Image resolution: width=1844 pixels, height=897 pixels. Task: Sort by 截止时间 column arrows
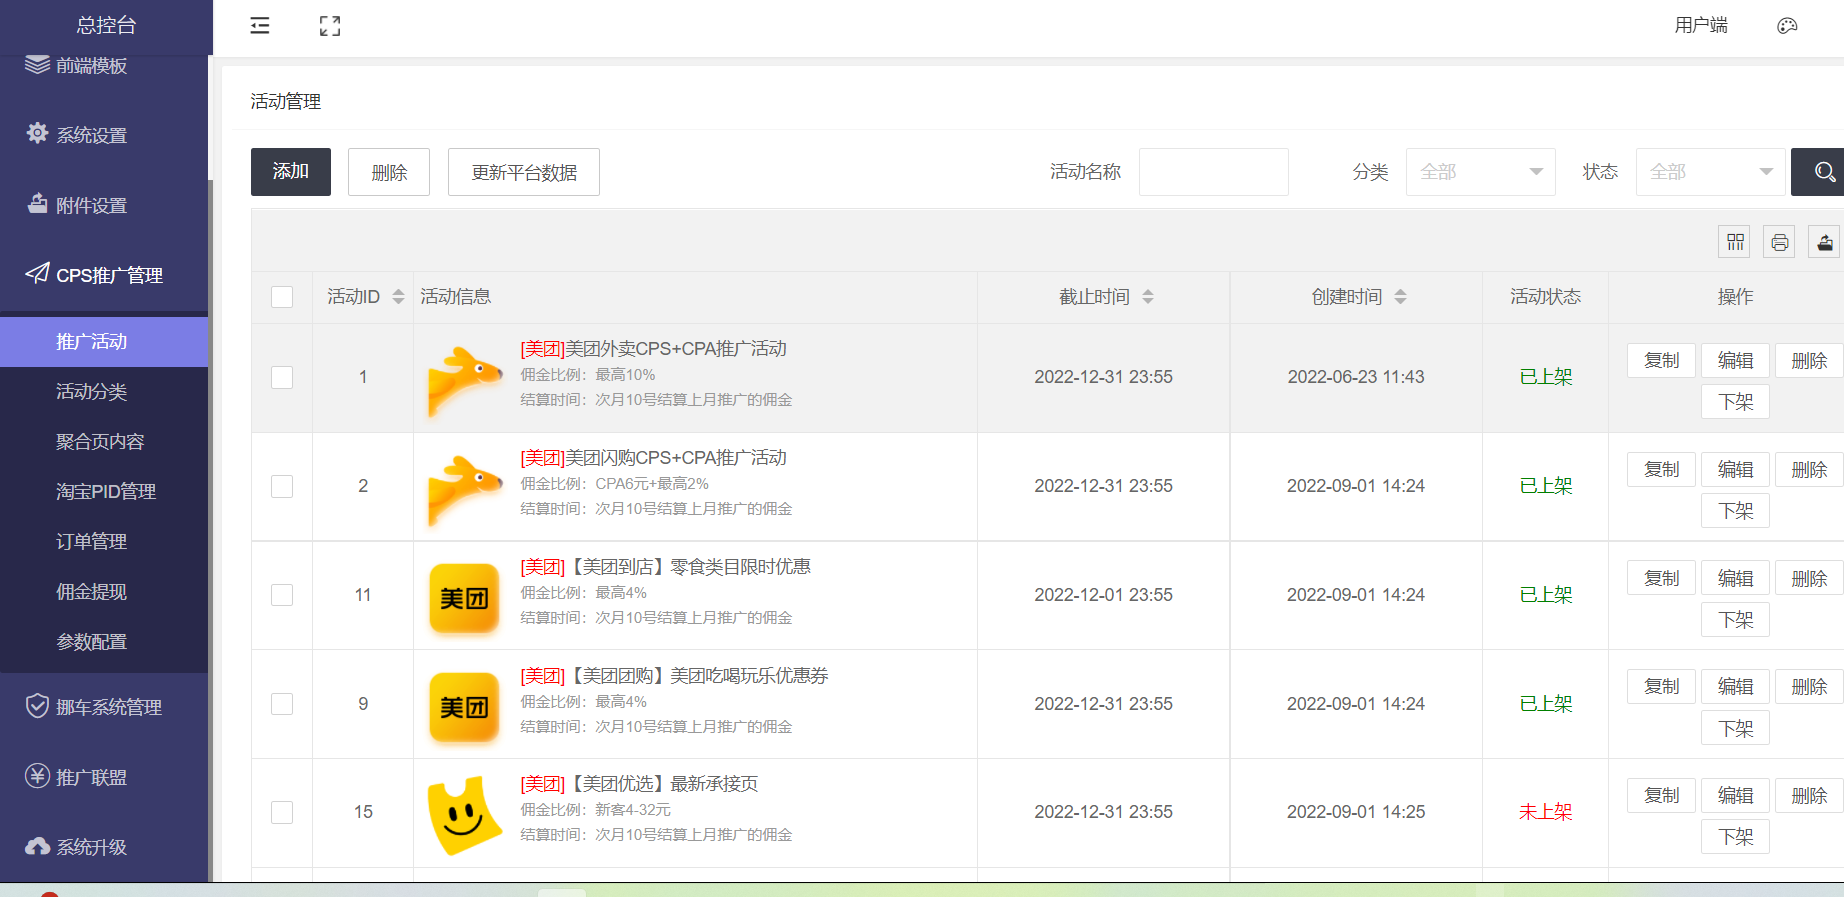(x=1148, y=297)
